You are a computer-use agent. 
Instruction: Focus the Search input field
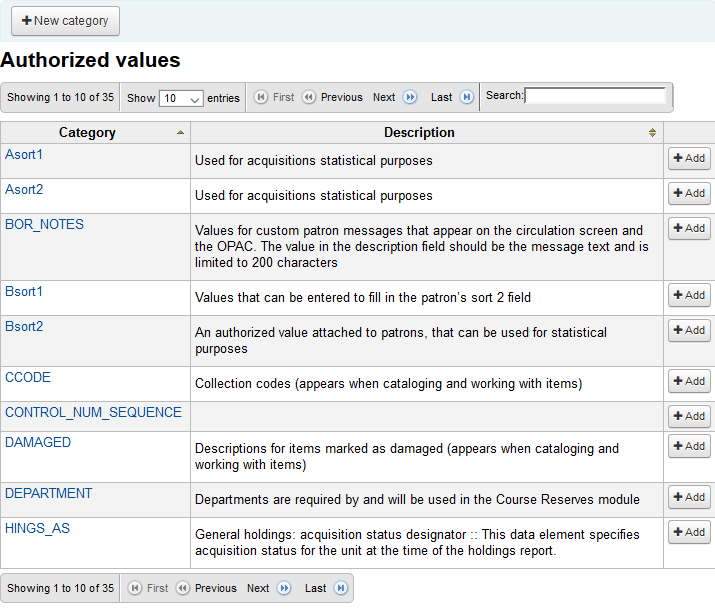pyautogui.click(x=595, y=96)
